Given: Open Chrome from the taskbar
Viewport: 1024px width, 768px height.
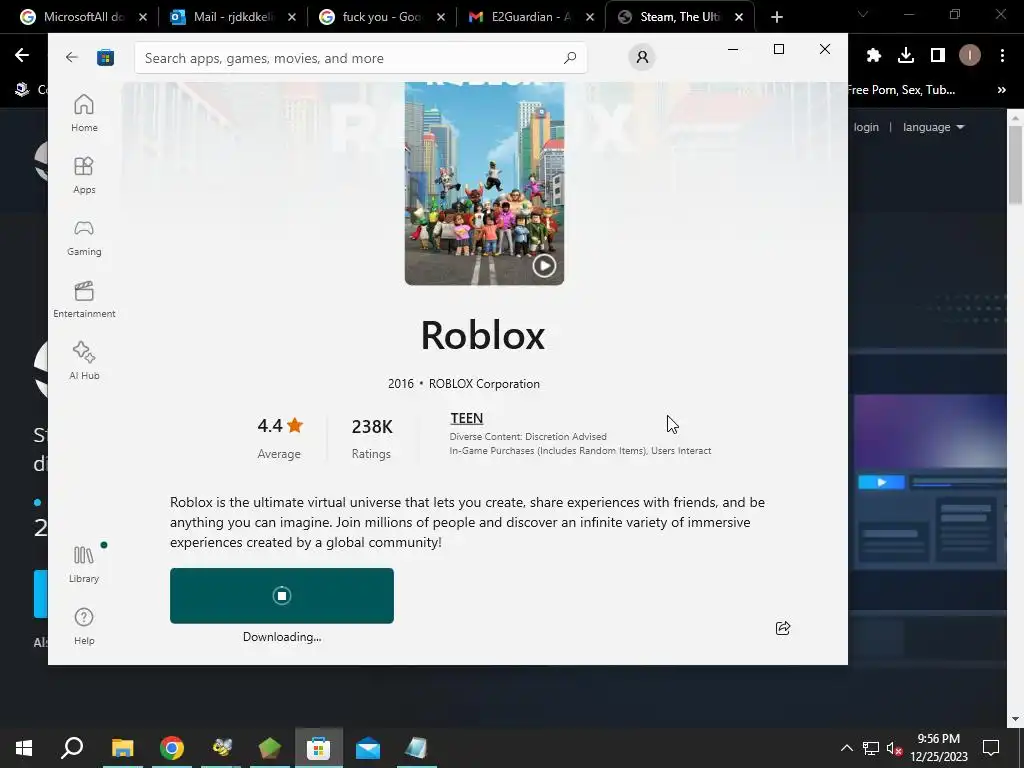Looking at the screenshot, I should coord(172,748).
